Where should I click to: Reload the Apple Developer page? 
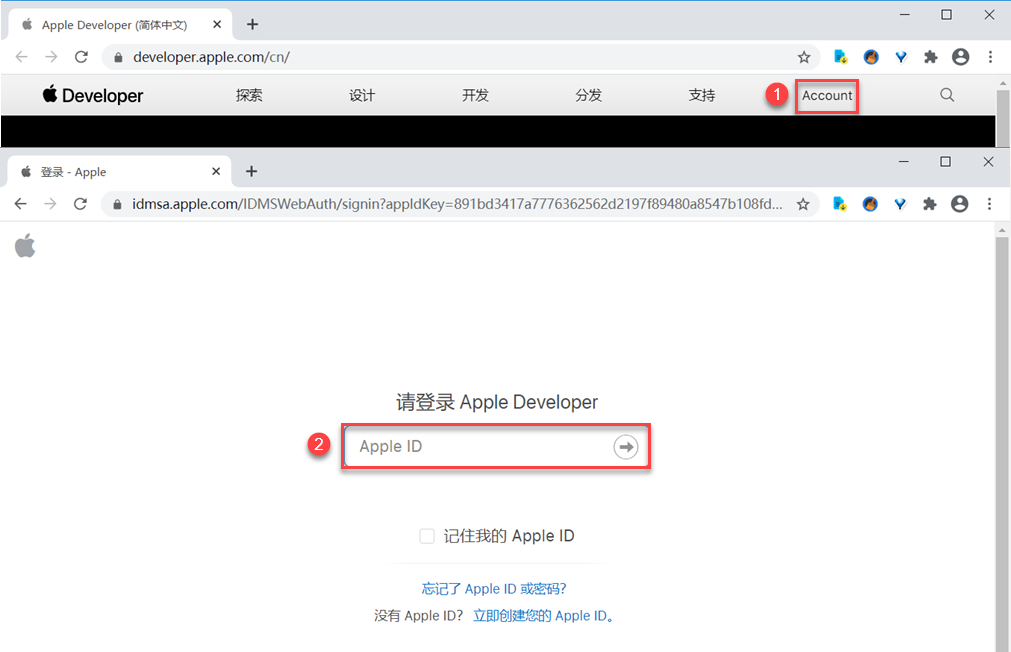[81, 57]
